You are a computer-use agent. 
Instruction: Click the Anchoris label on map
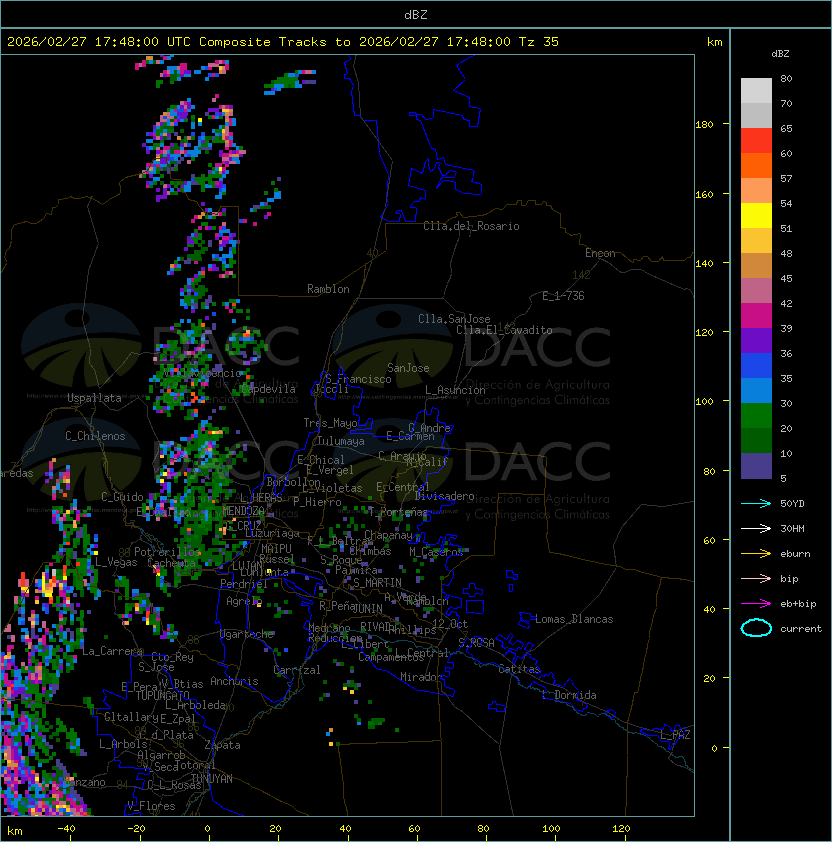pos(234,681)
